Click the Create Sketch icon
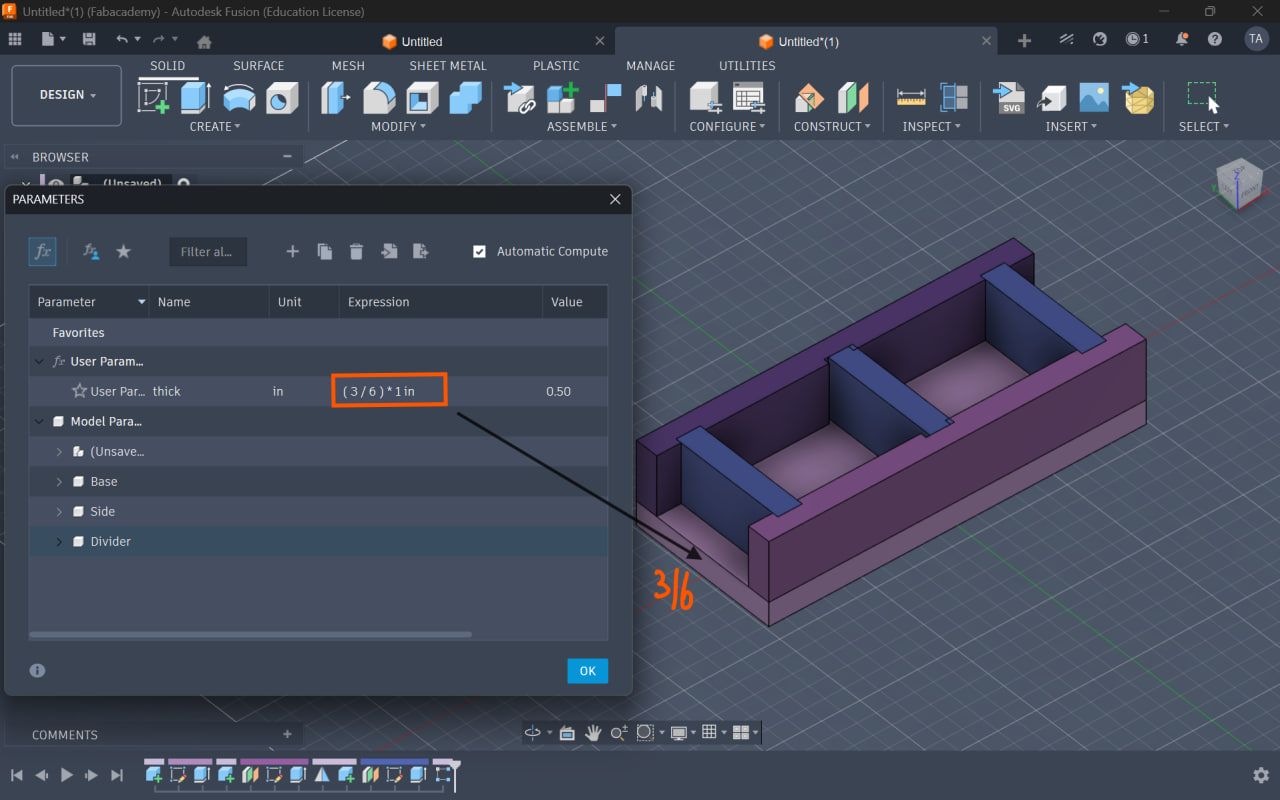 (153, 98)
